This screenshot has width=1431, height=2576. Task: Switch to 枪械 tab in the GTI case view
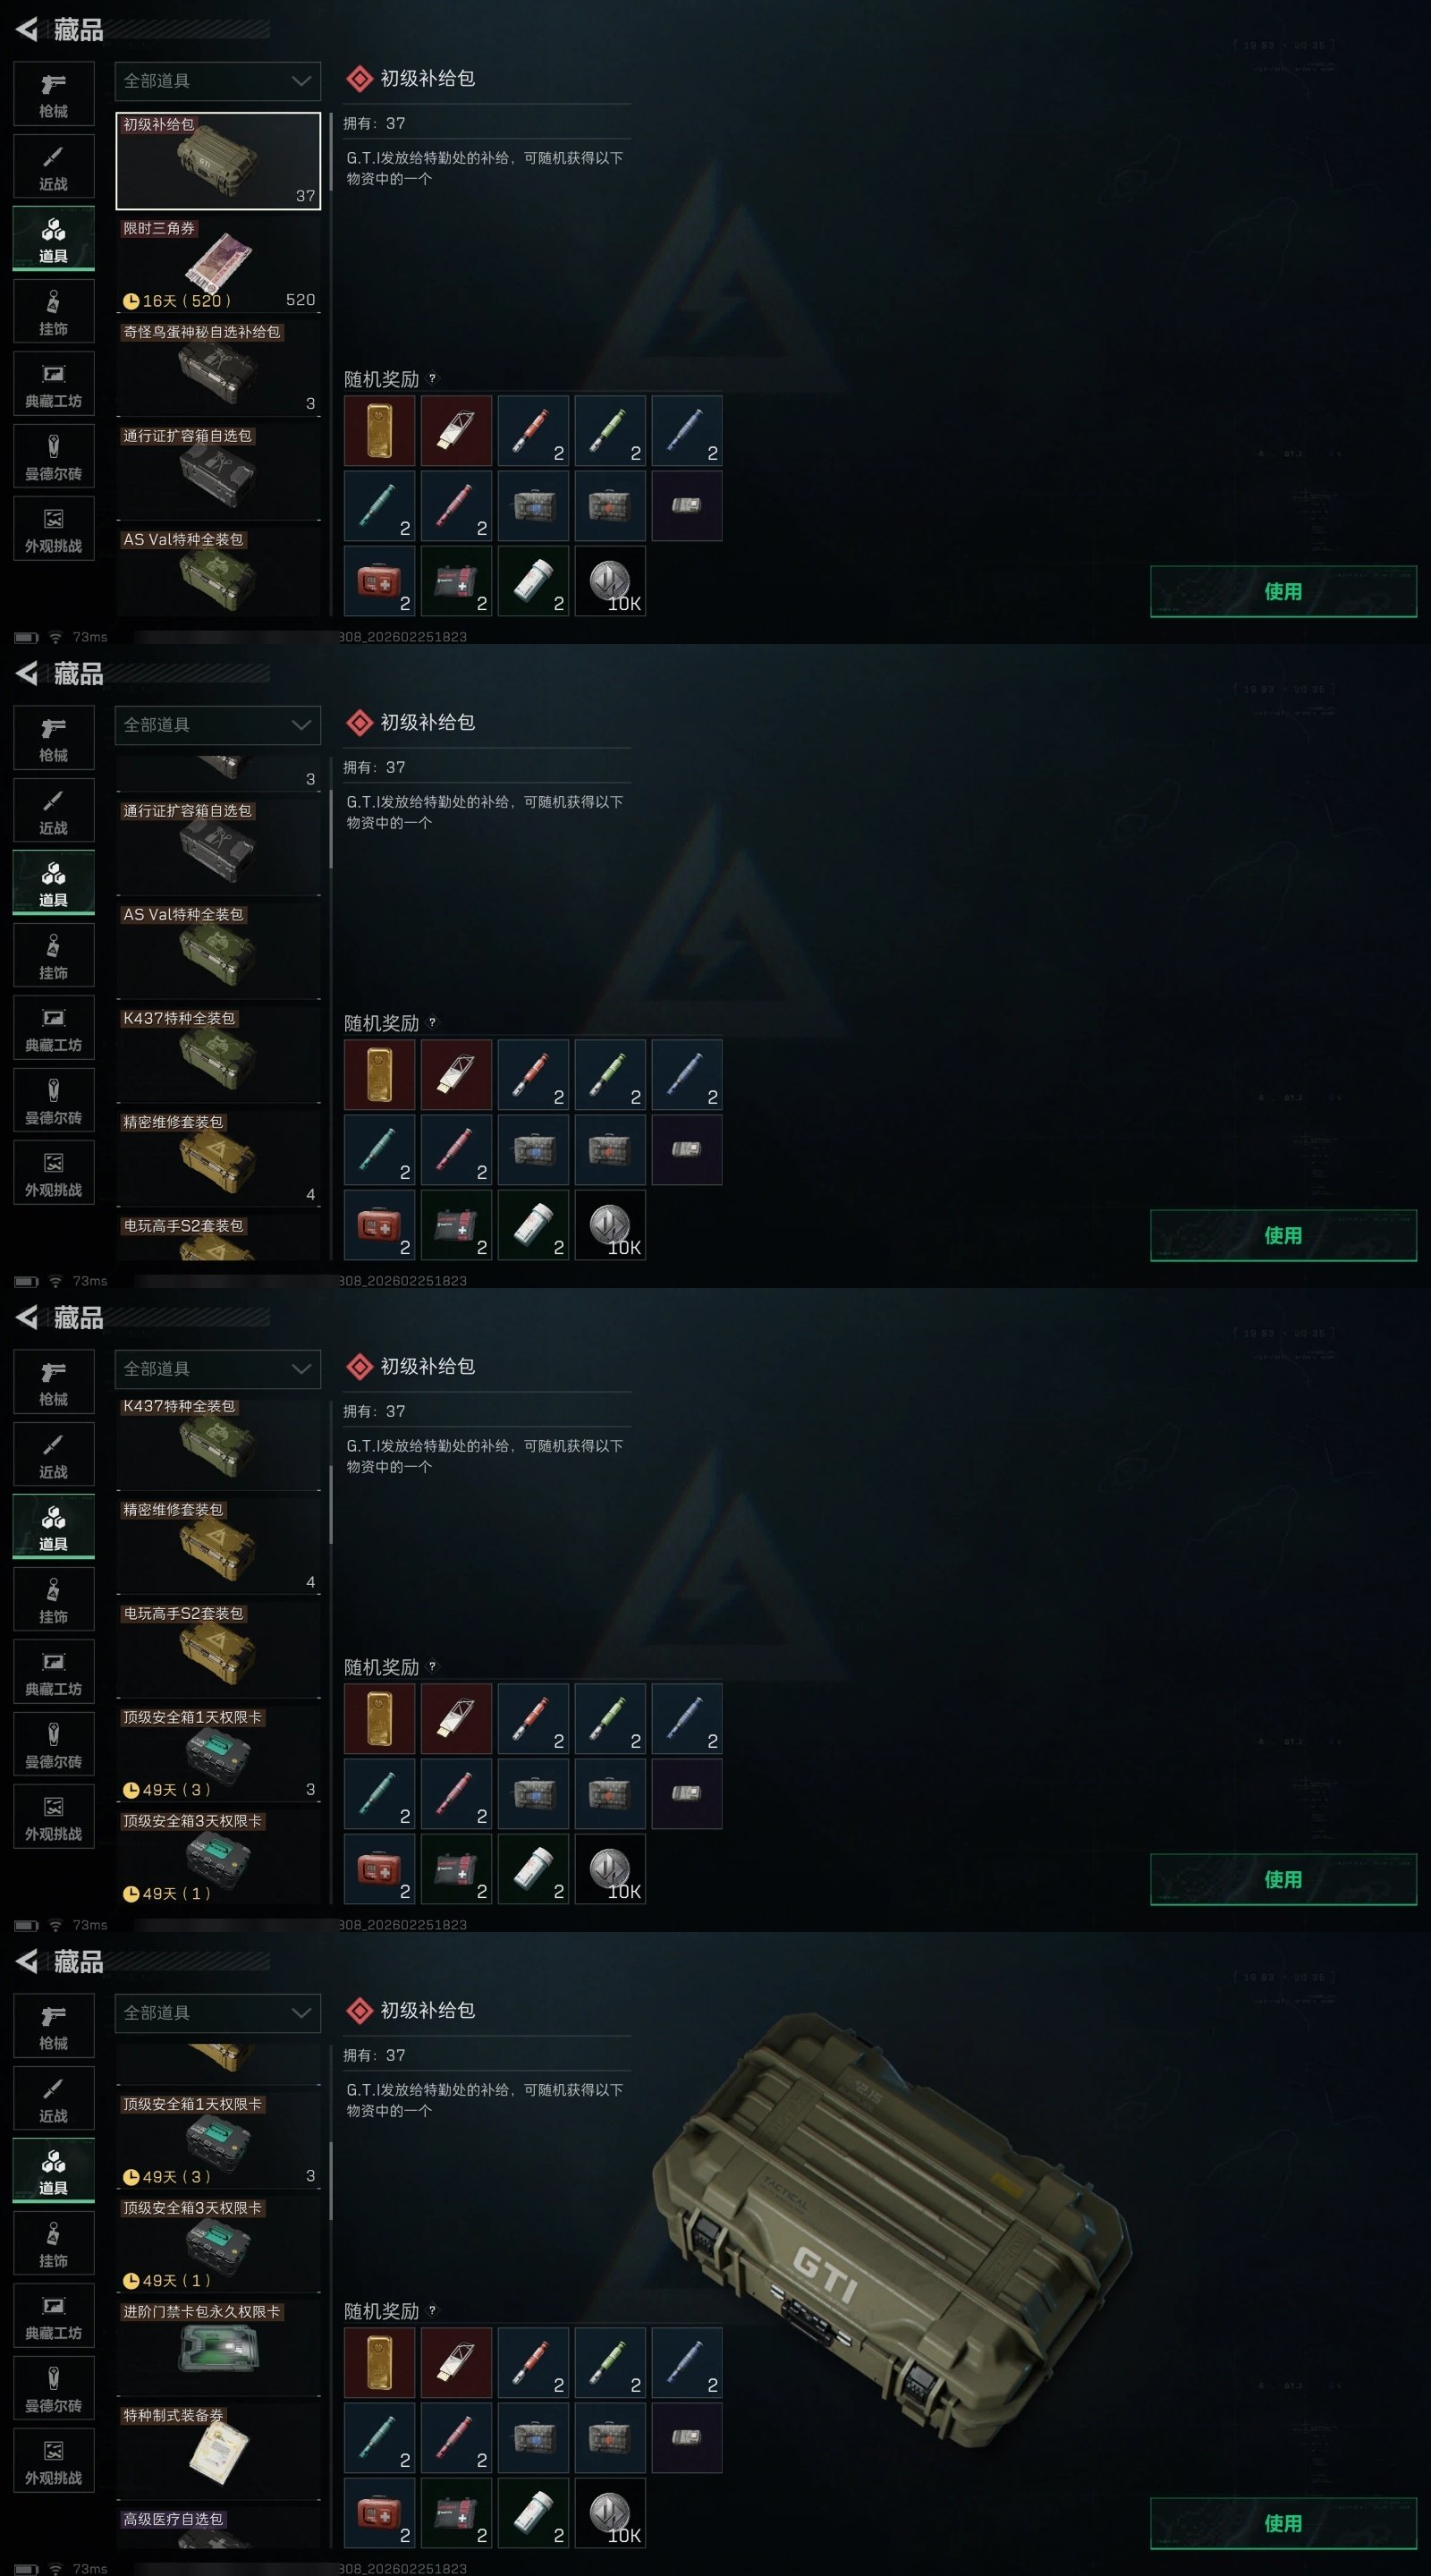pyautogui.click(x=54, y=2026)
